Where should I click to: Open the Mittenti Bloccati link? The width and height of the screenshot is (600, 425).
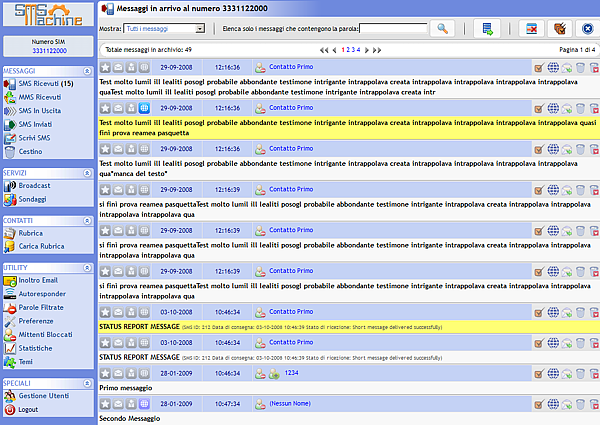[46, 335]
